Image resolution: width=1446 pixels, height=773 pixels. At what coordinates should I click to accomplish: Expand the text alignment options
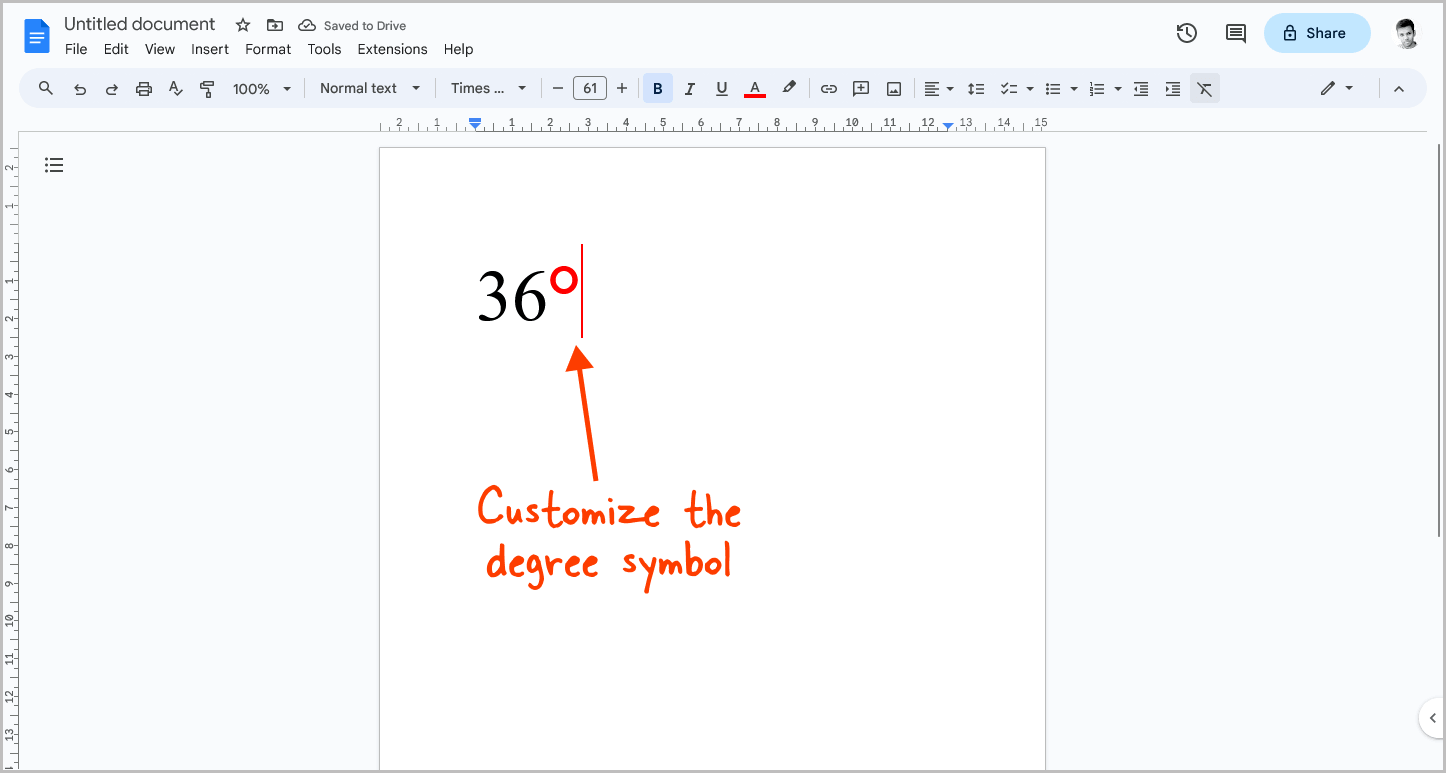[x=948, y=88]
